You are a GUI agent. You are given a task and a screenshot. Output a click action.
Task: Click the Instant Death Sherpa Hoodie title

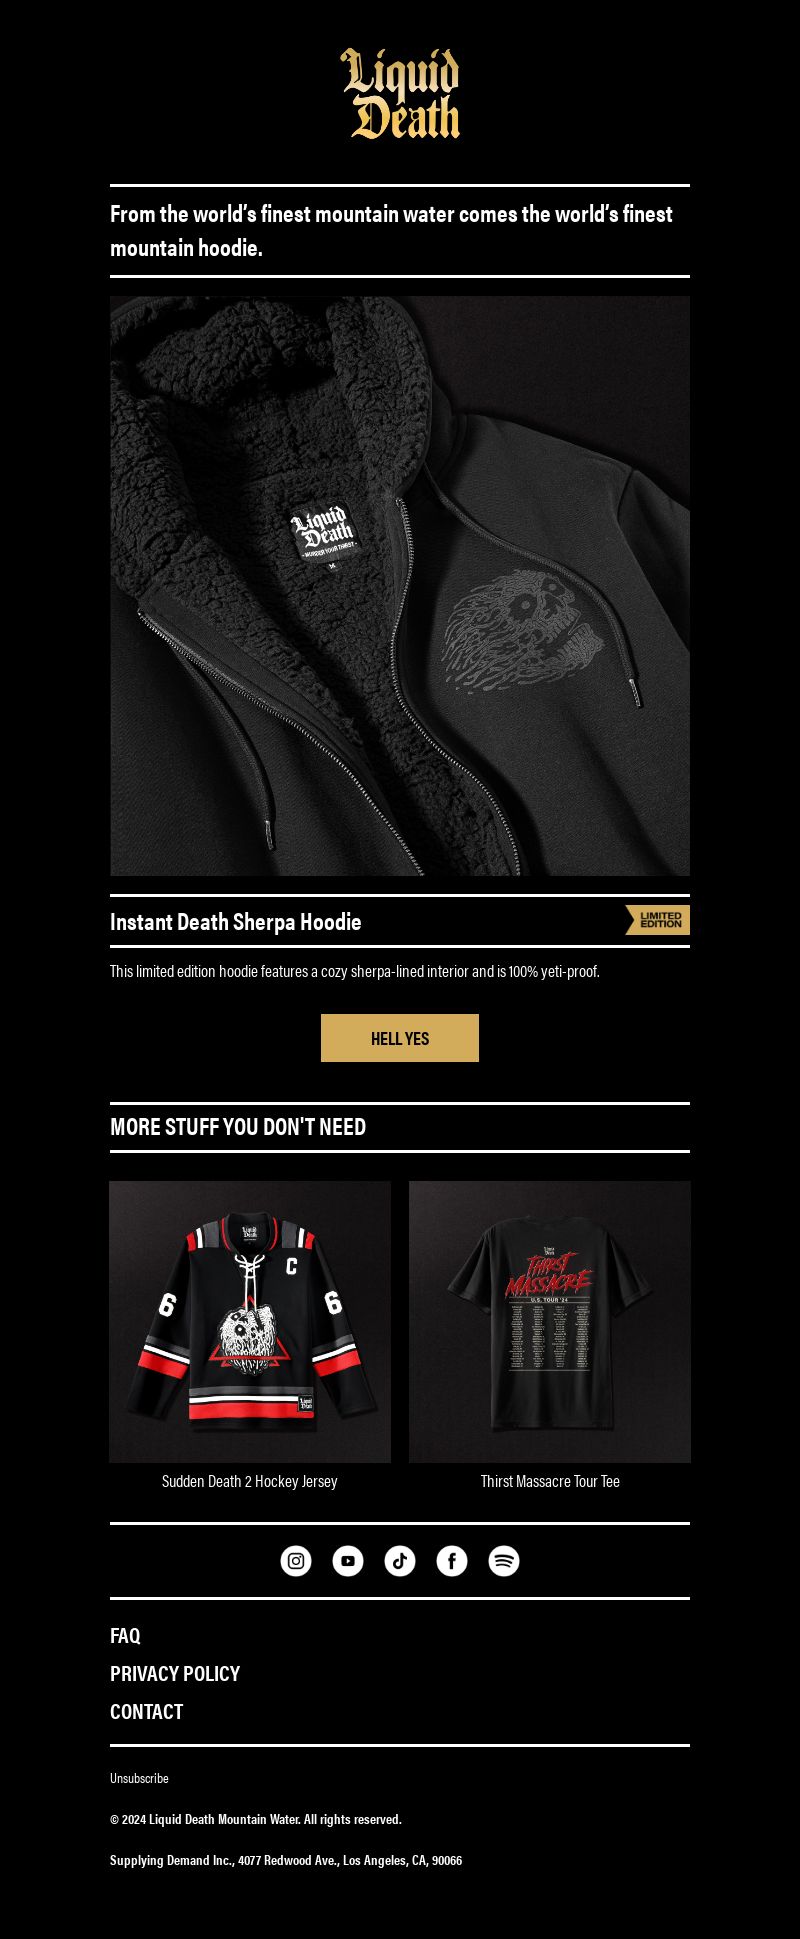(236, 922)
